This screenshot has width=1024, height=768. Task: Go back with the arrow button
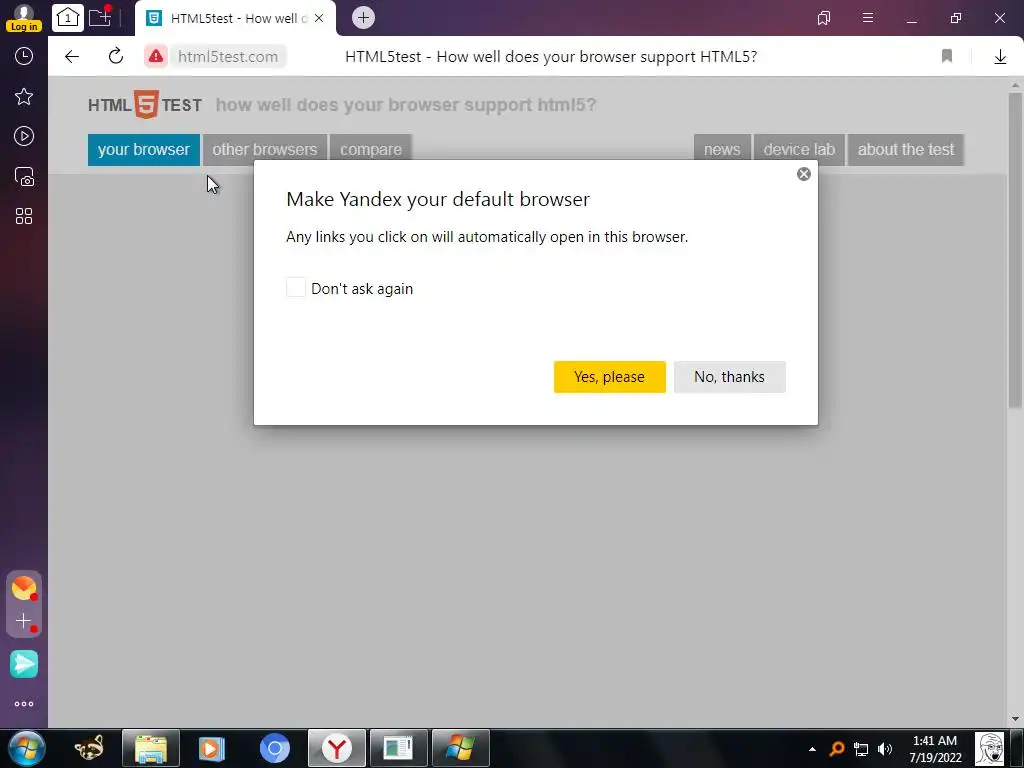(72, 57)
